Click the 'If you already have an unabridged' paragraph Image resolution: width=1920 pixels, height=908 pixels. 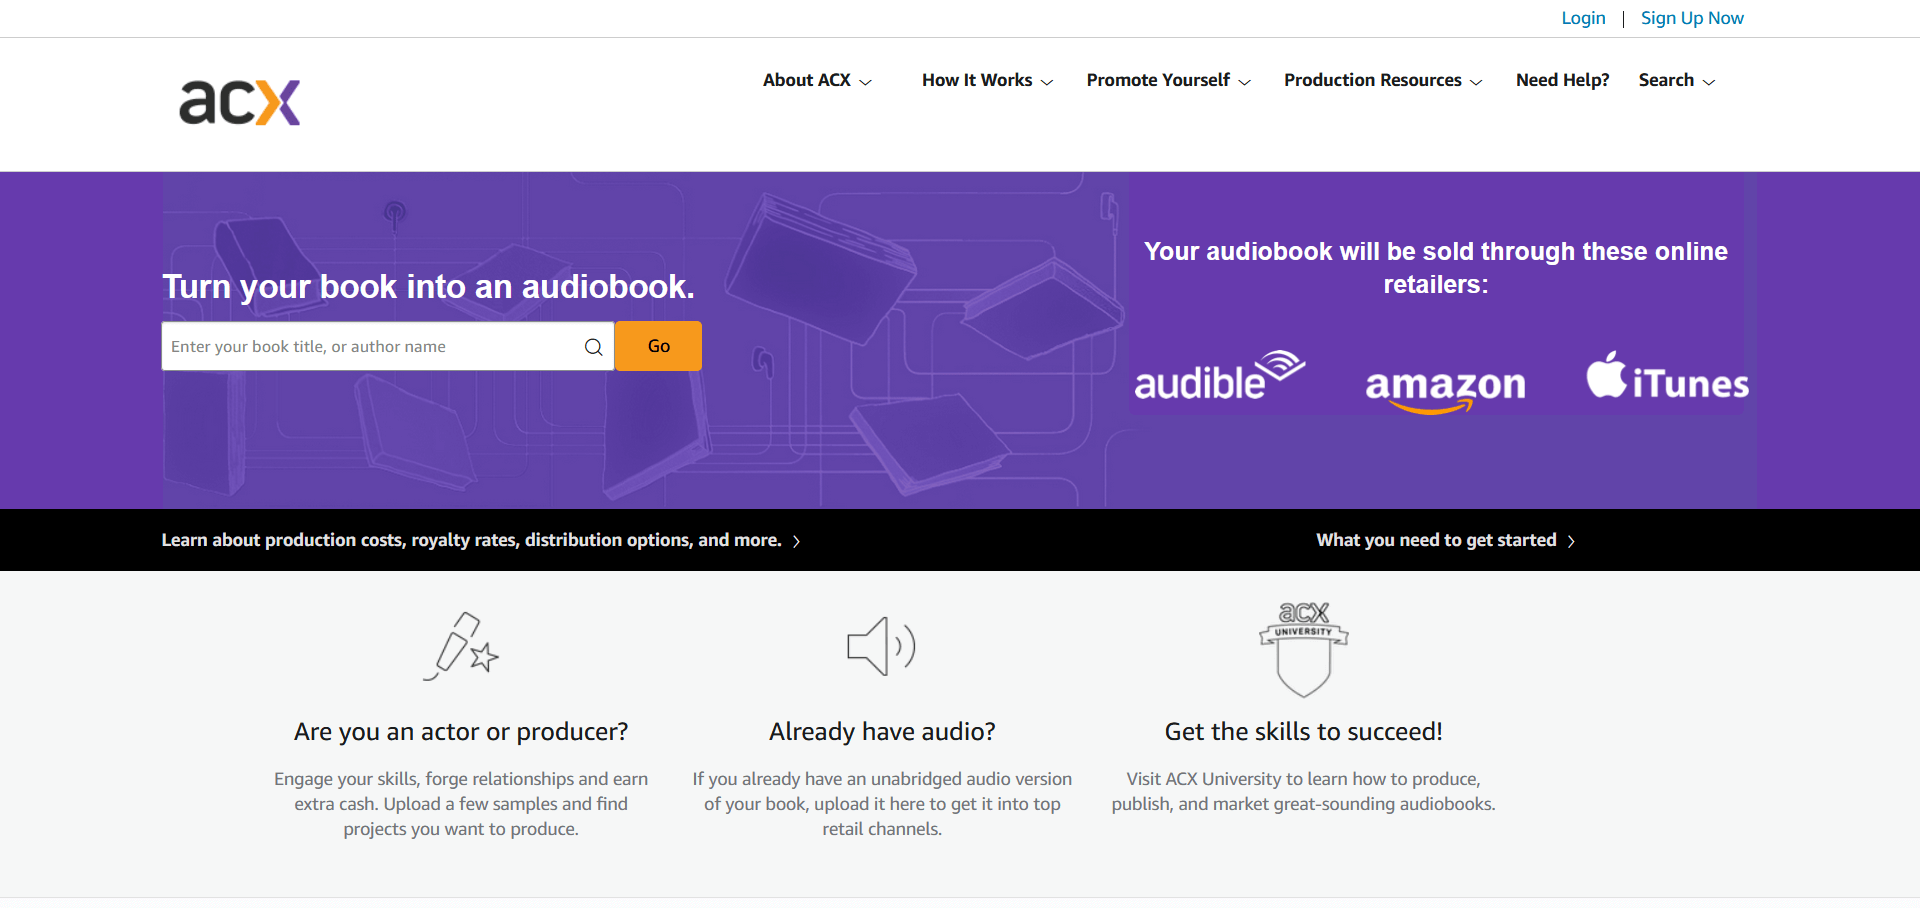[x=882, y=804]
